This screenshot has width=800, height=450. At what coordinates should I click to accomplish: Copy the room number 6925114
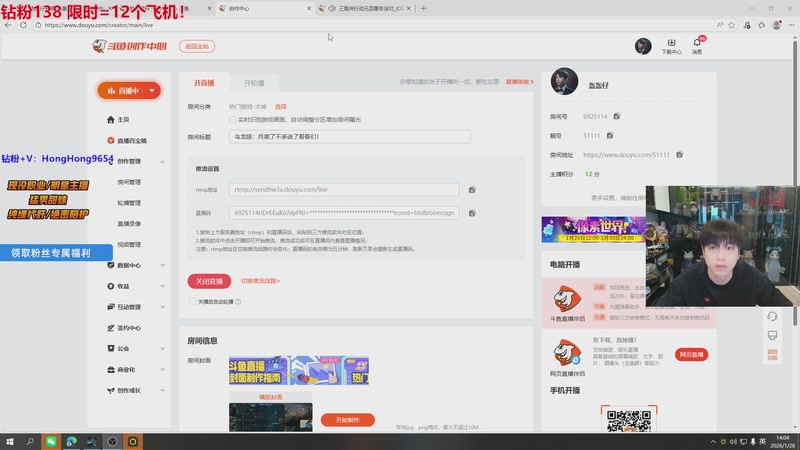tap(616, 117)
